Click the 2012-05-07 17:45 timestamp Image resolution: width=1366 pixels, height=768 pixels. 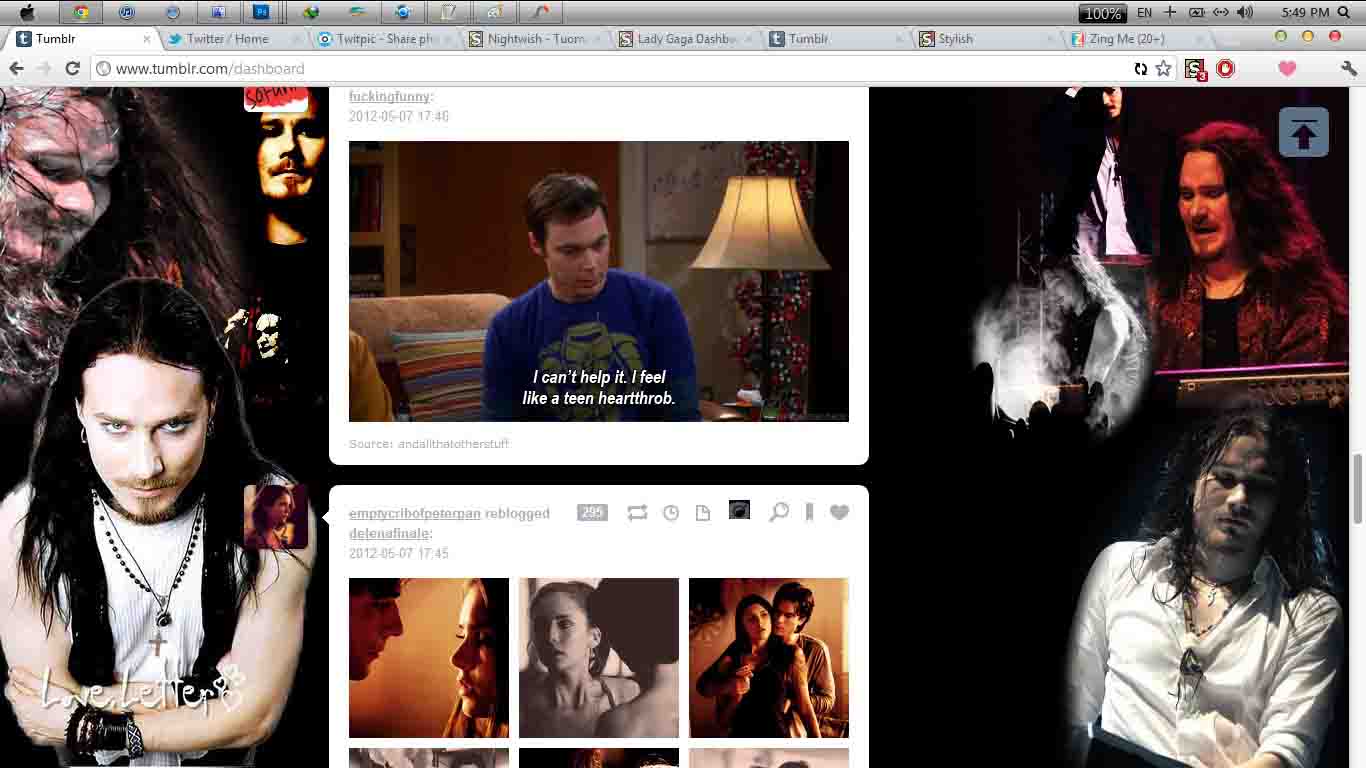click(x=399, y=553)
